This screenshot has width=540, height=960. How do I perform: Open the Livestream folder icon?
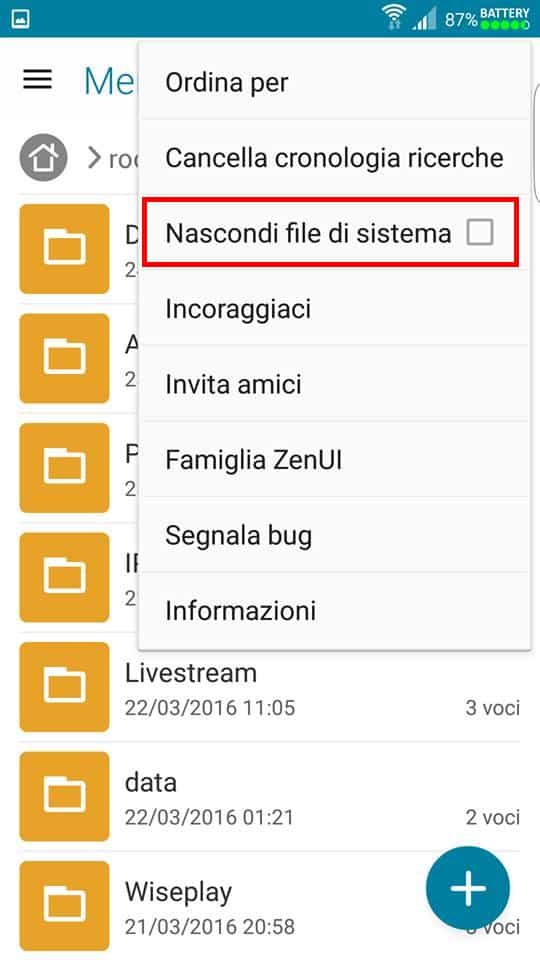coord(64,687)
